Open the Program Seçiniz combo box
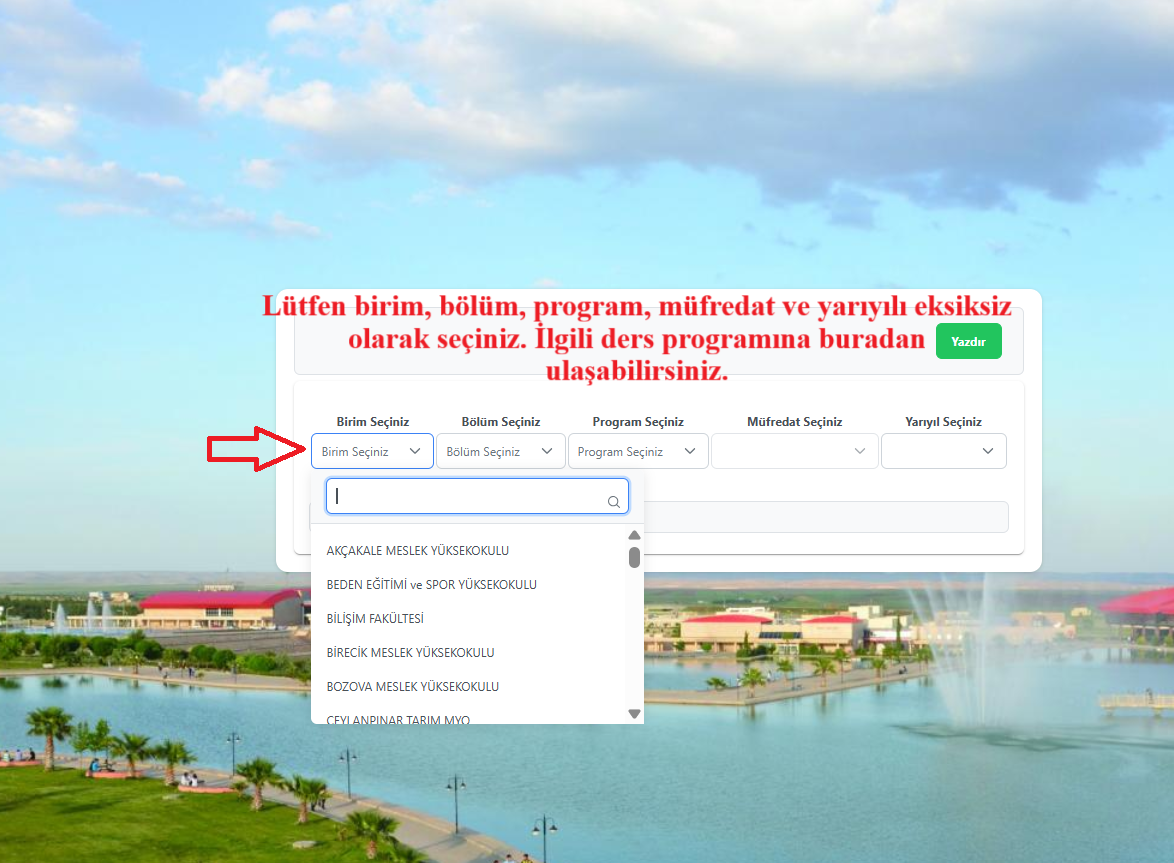The height and width of the screenshot is (863, 1174). click(637, 451)
